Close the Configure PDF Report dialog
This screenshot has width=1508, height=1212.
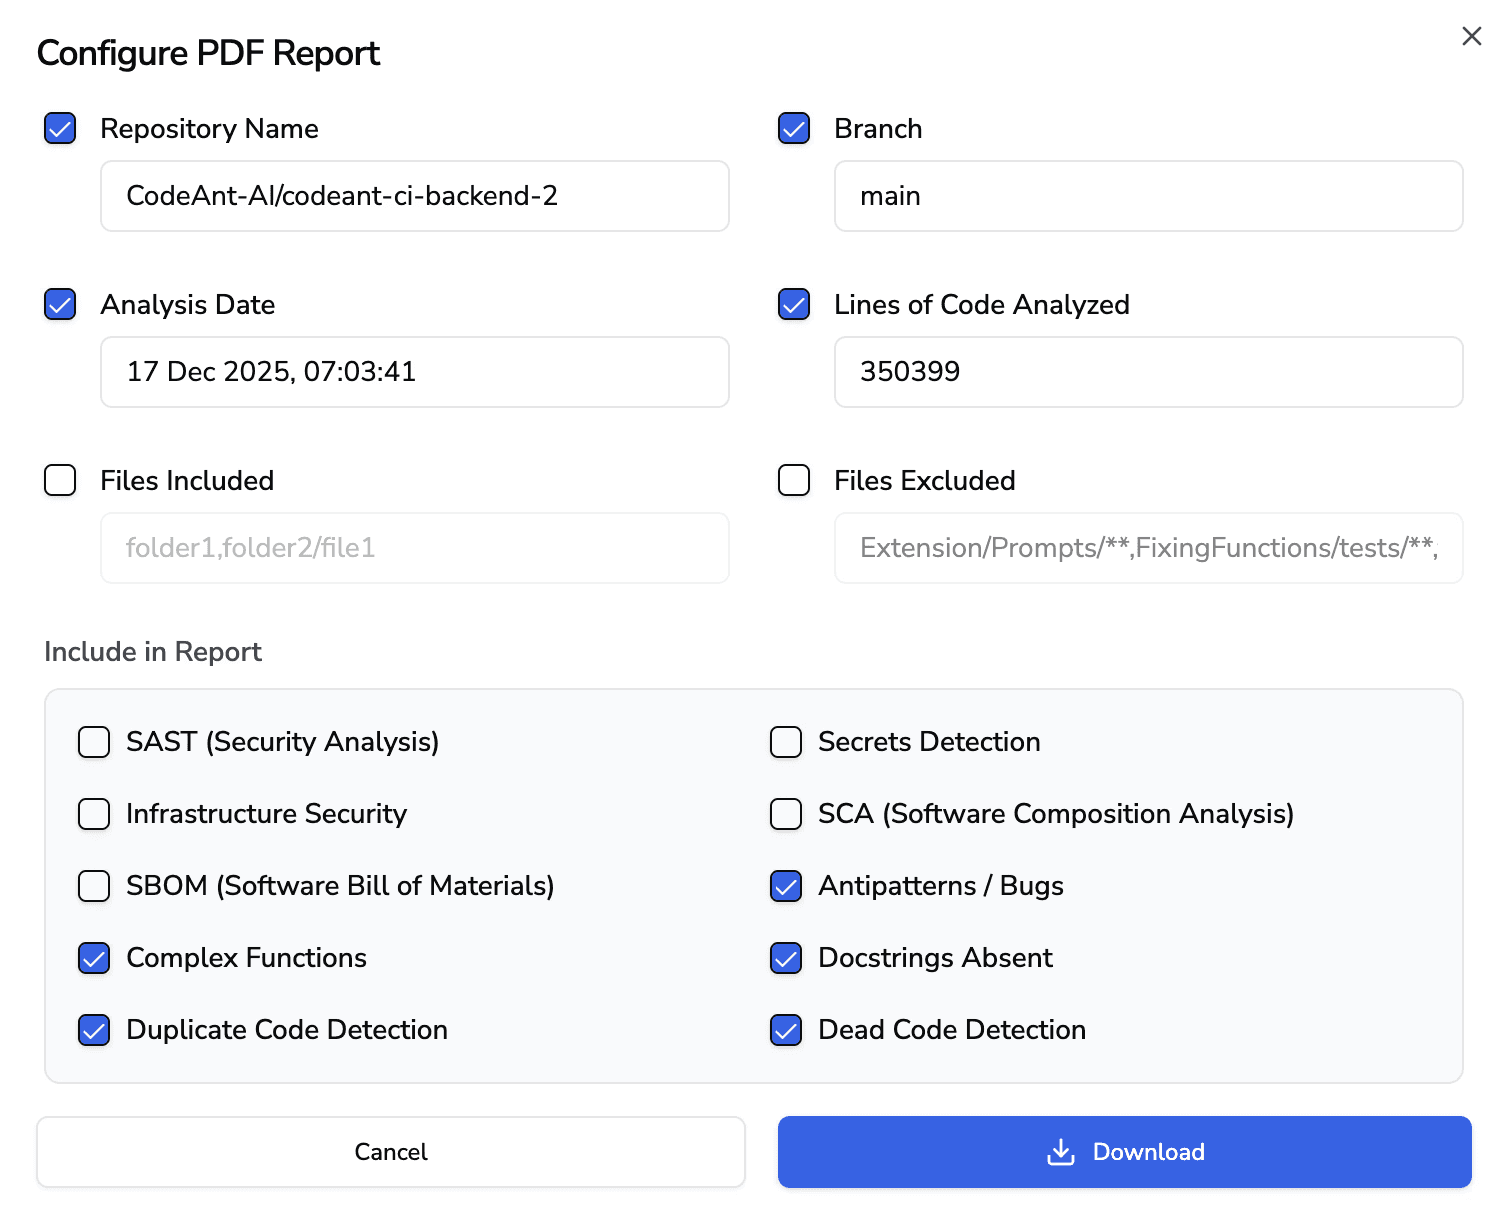[x=1471, y=36]
